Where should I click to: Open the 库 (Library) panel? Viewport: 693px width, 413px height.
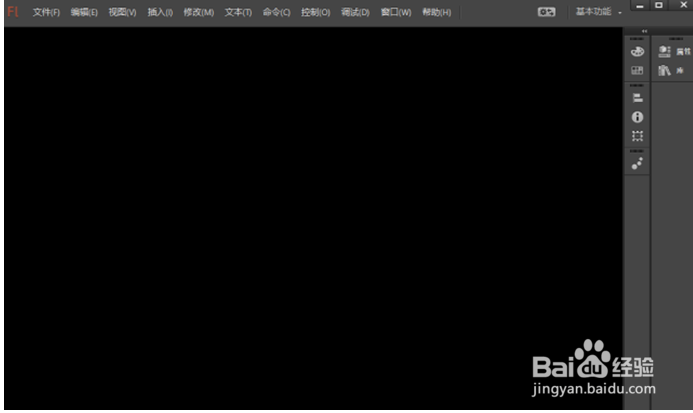pos(671,70)
